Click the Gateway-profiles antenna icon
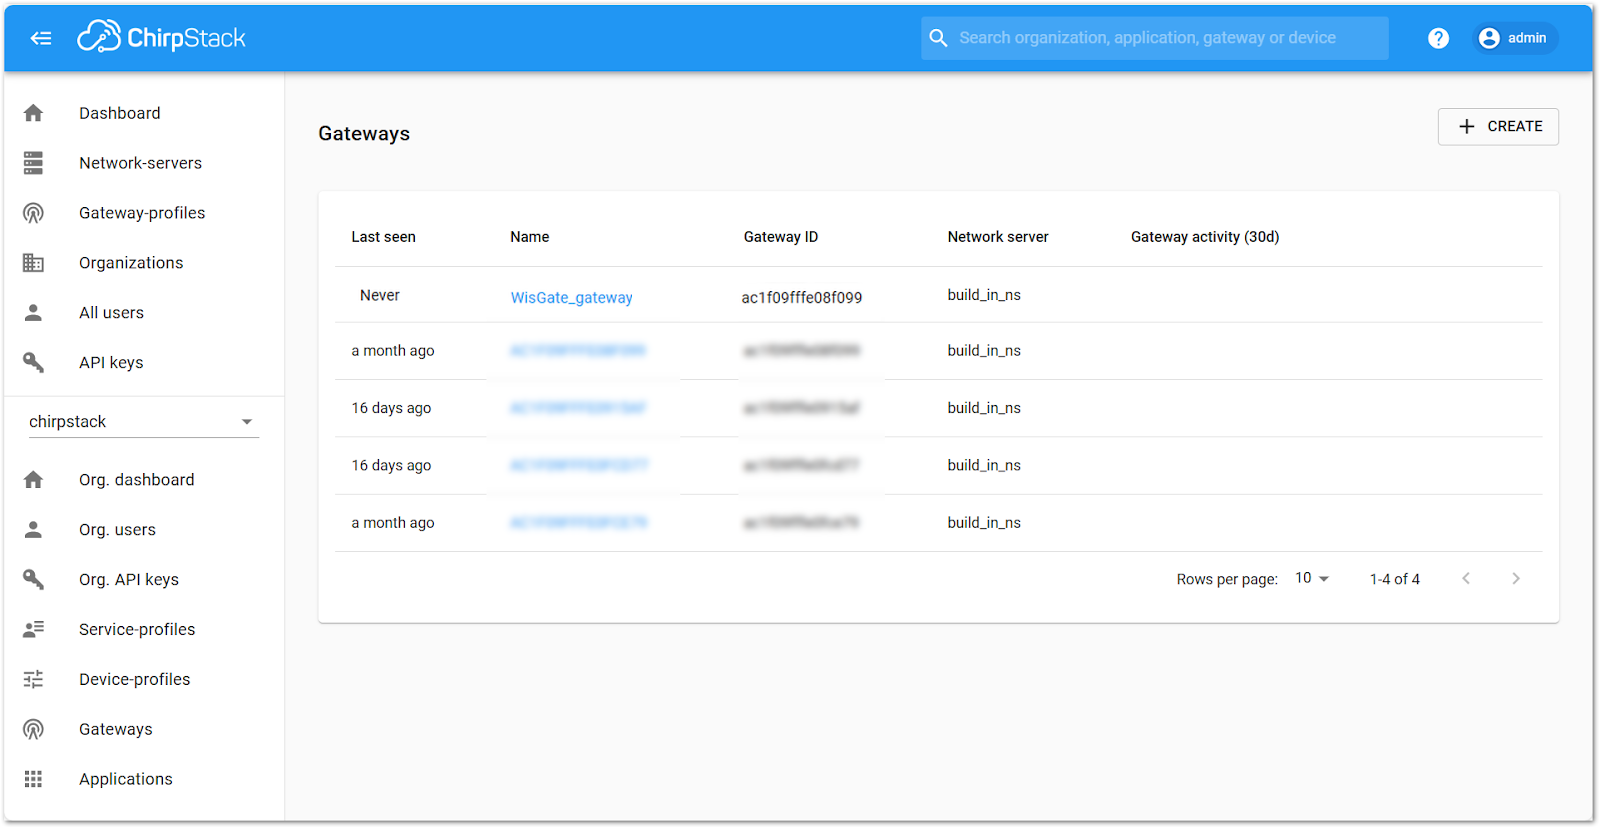 click(x=34, y=213)
